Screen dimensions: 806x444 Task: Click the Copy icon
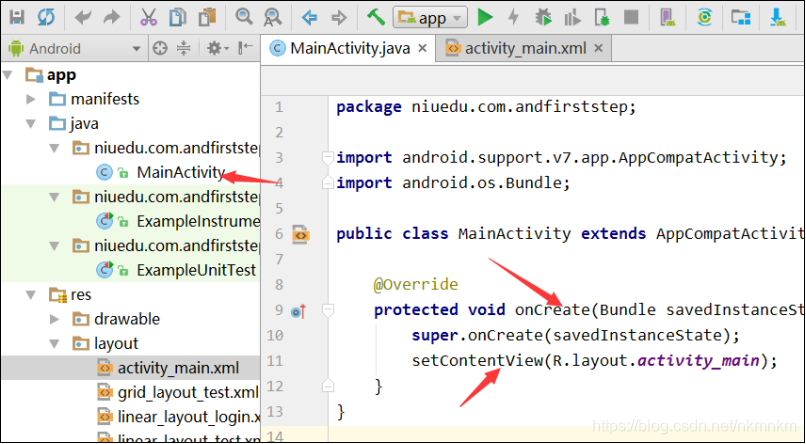pyautogui.click(x=178, y=18)
